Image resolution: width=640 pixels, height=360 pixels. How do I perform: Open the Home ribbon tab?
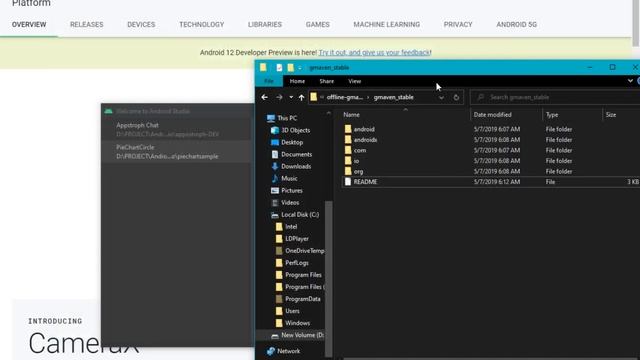click(x=297, y=81)
